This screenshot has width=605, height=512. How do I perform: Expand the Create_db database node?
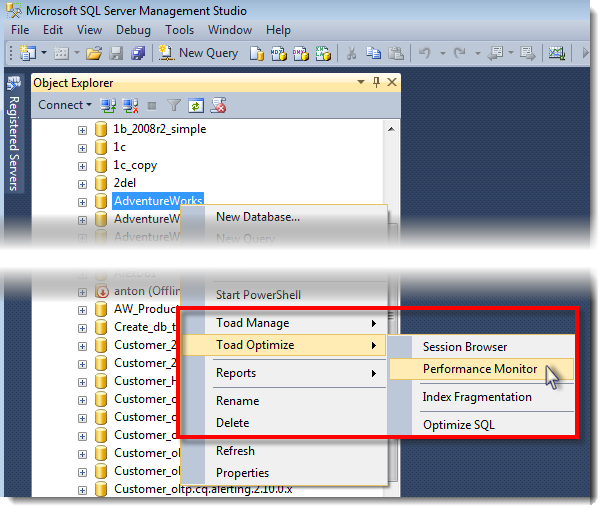[x=82, y=328]
